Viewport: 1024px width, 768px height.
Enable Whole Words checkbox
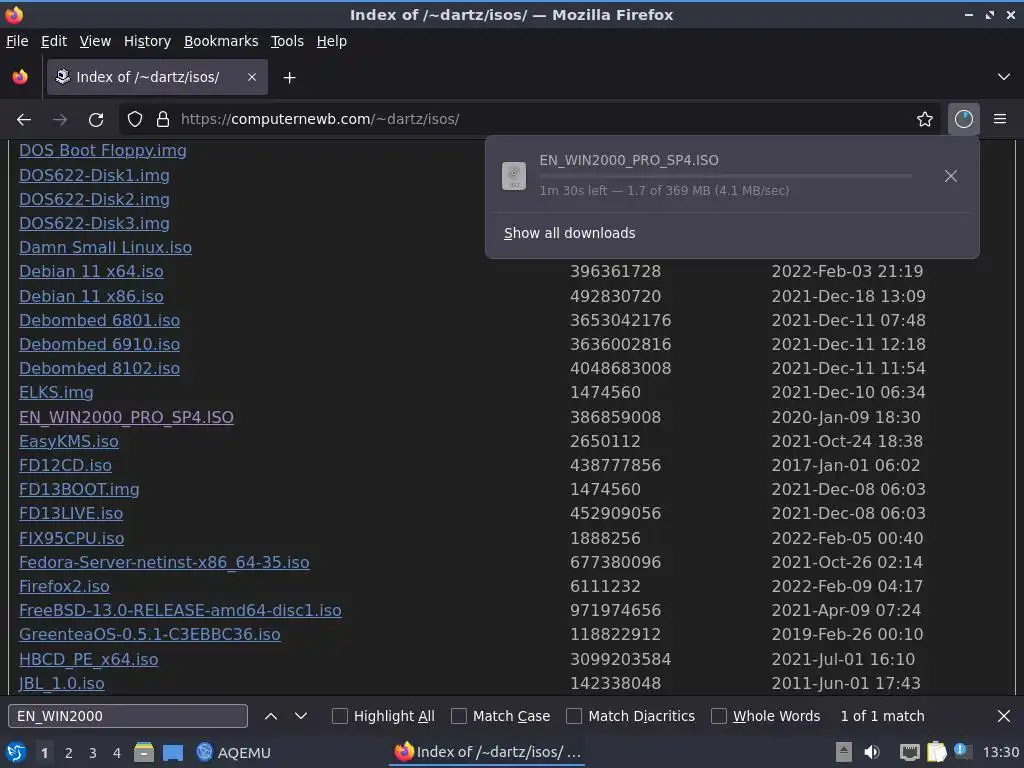(719, 716)
